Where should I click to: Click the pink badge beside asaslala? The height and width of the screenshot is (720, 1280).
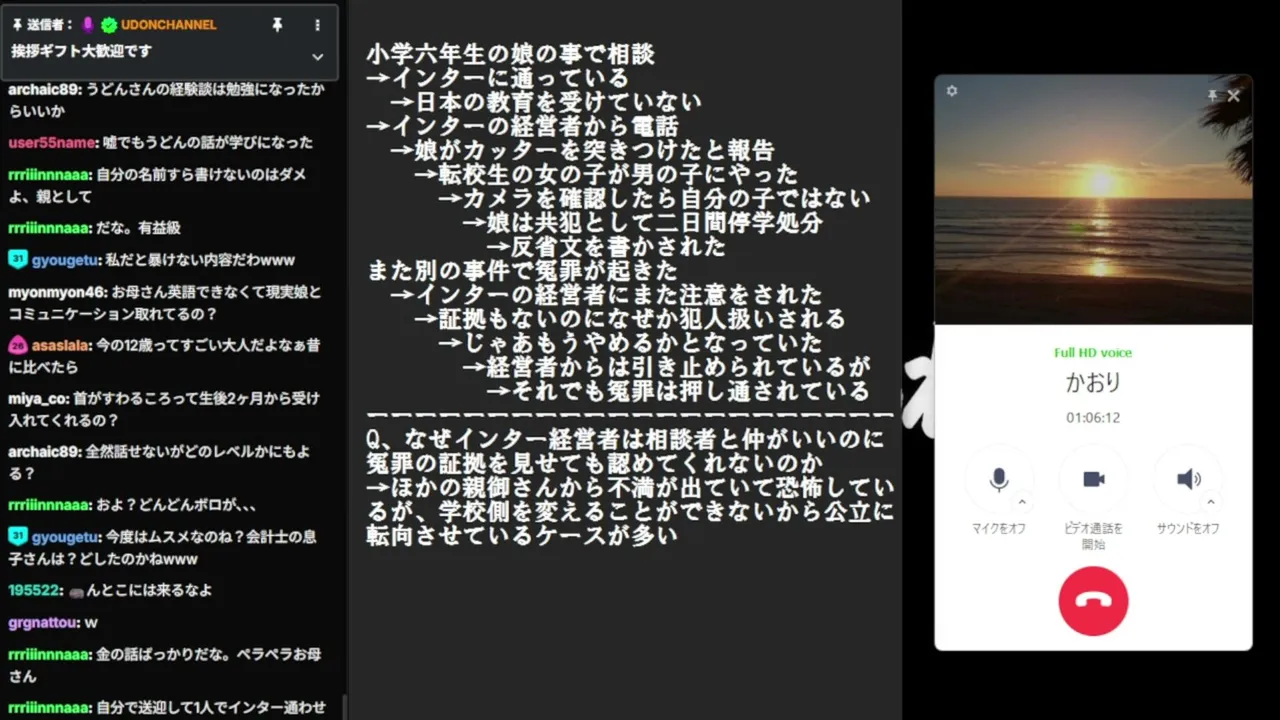click(x=17, y=345)
